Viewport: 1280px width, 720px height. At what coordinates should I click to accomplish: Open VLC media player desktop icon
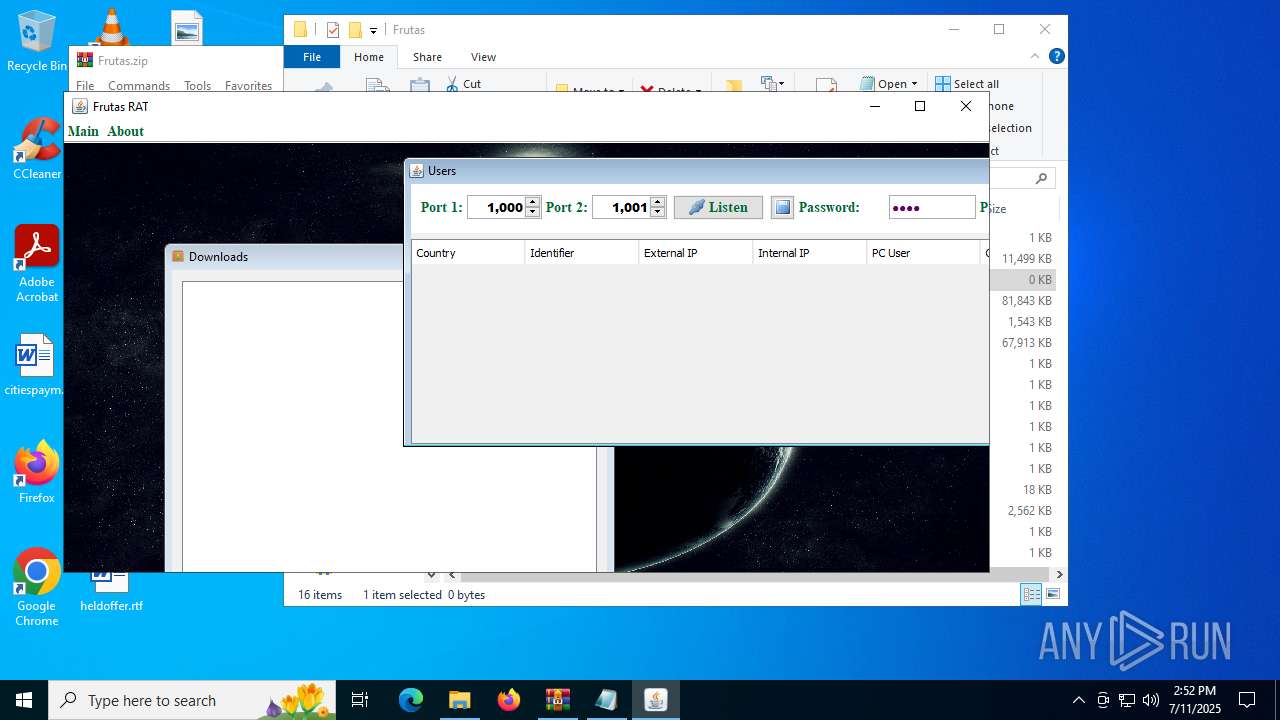tap(111, 27)
